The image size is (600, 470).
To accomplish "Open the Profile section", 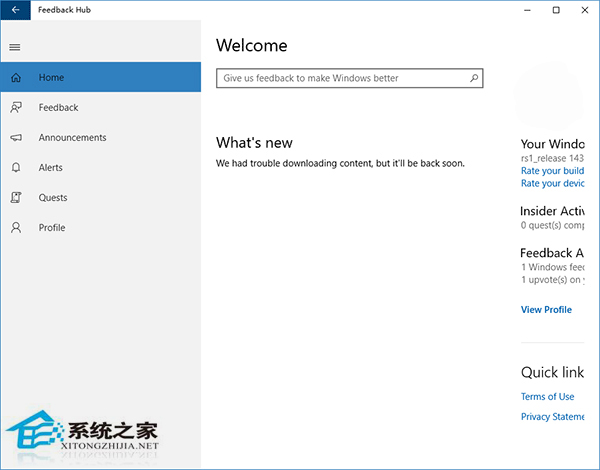I will (x=101, y=227).
